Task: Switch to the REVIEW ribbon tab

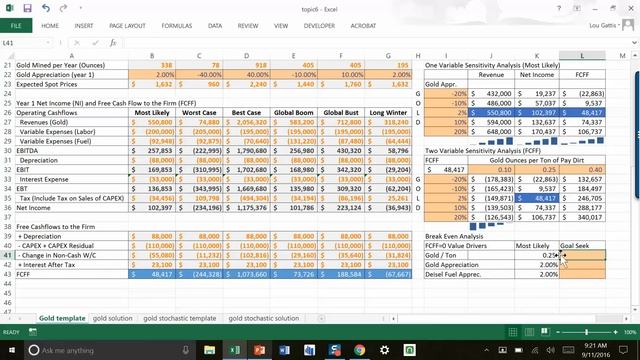Action: [248, 25]
